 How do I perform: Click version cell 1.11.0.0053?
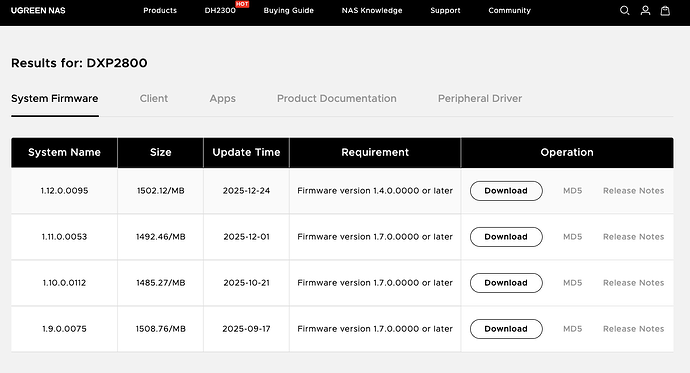coord(64,237)
